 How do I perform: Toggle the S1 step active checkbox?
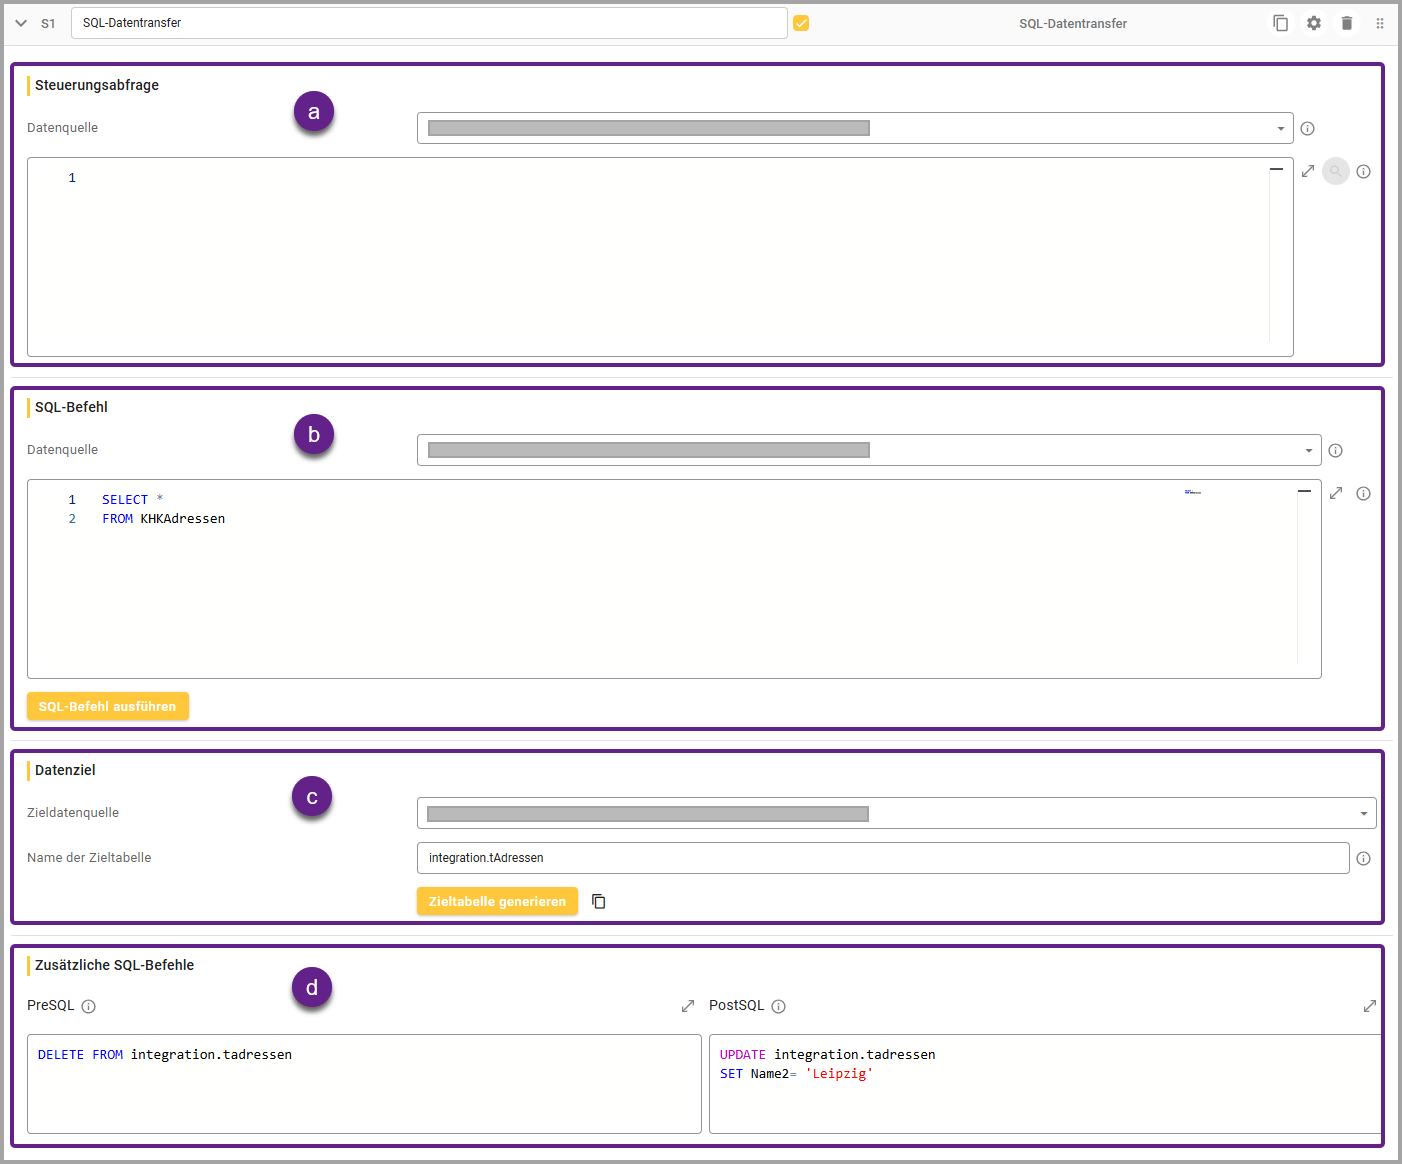point(801,23)
